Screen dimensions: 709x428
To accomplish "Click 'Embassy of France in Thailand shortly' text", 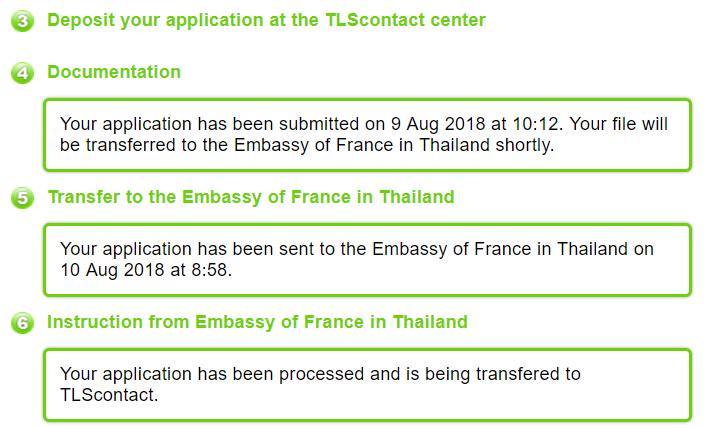I will click(393, 145).
